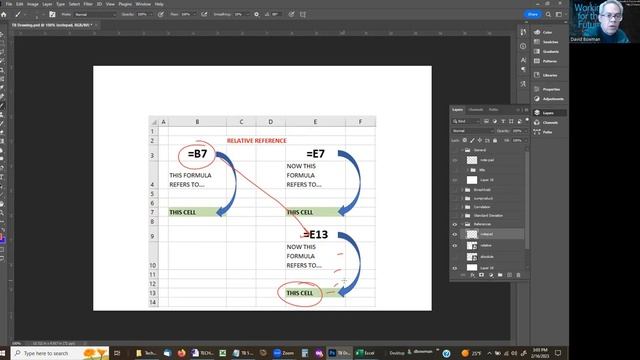
Task: Open the Character panel icon
Action: tap(523, 60)
